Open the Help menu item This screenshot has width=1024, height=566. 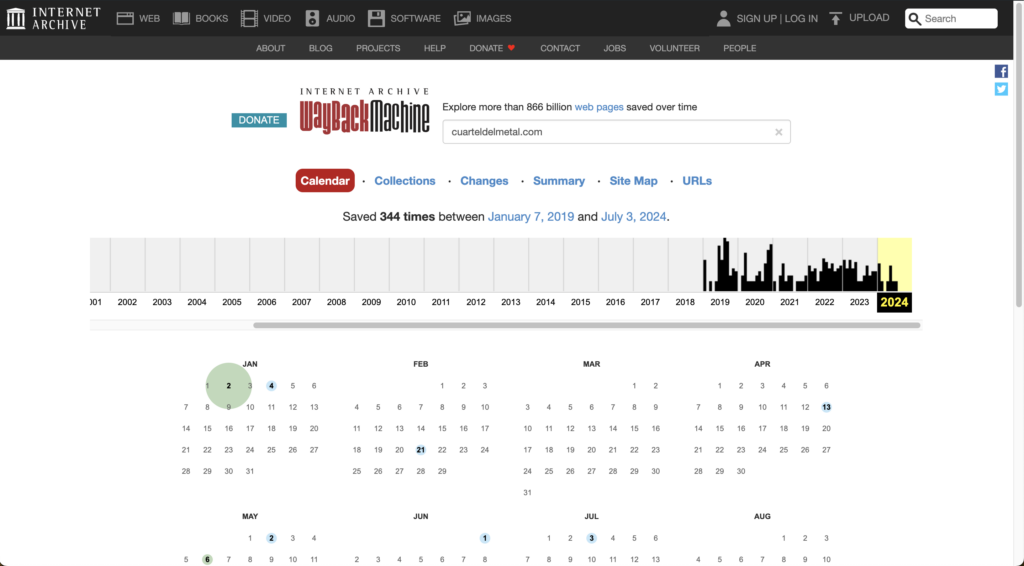434,48
